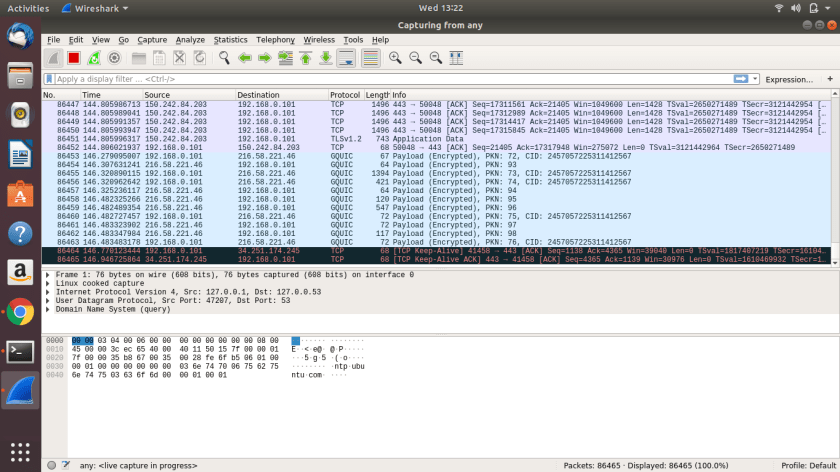Viewport: 840px width, 472px height.
Task: Sort packets by the Protocol column header
Action: pos(345,95)
